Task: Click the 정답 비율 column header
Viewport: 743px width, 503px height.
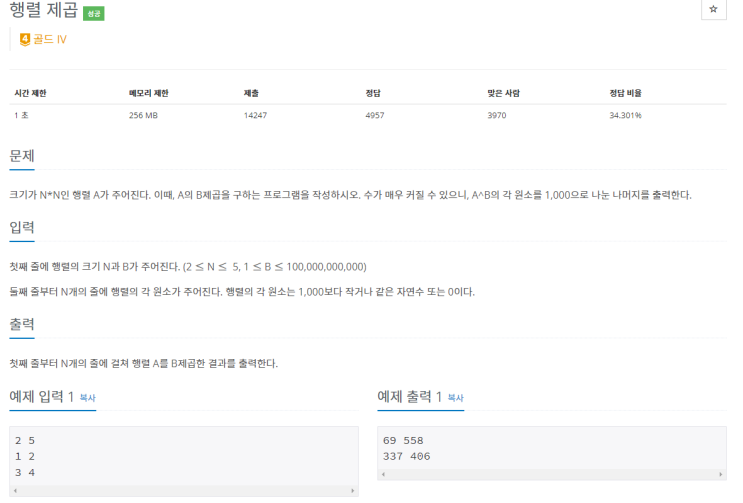Action: [x=625, y=93]
